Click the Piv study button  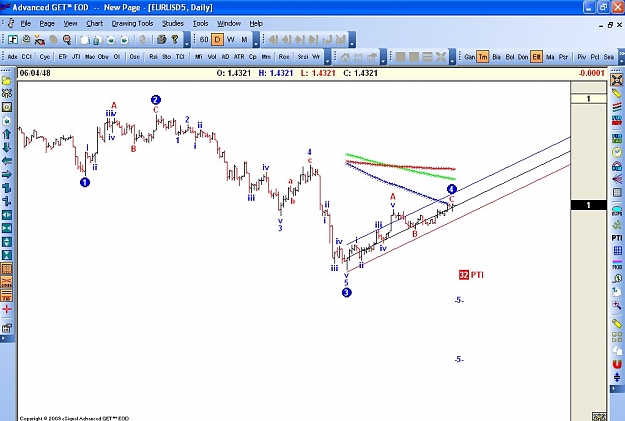(582, 57)
